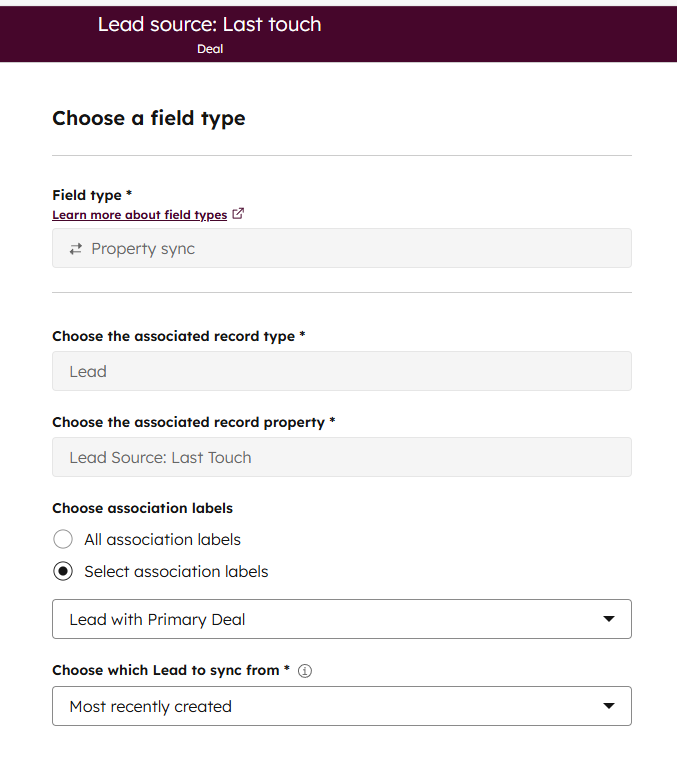Click the Property sync field type box
The height and width of the screenshot is (771, 677).
[341, 249]
